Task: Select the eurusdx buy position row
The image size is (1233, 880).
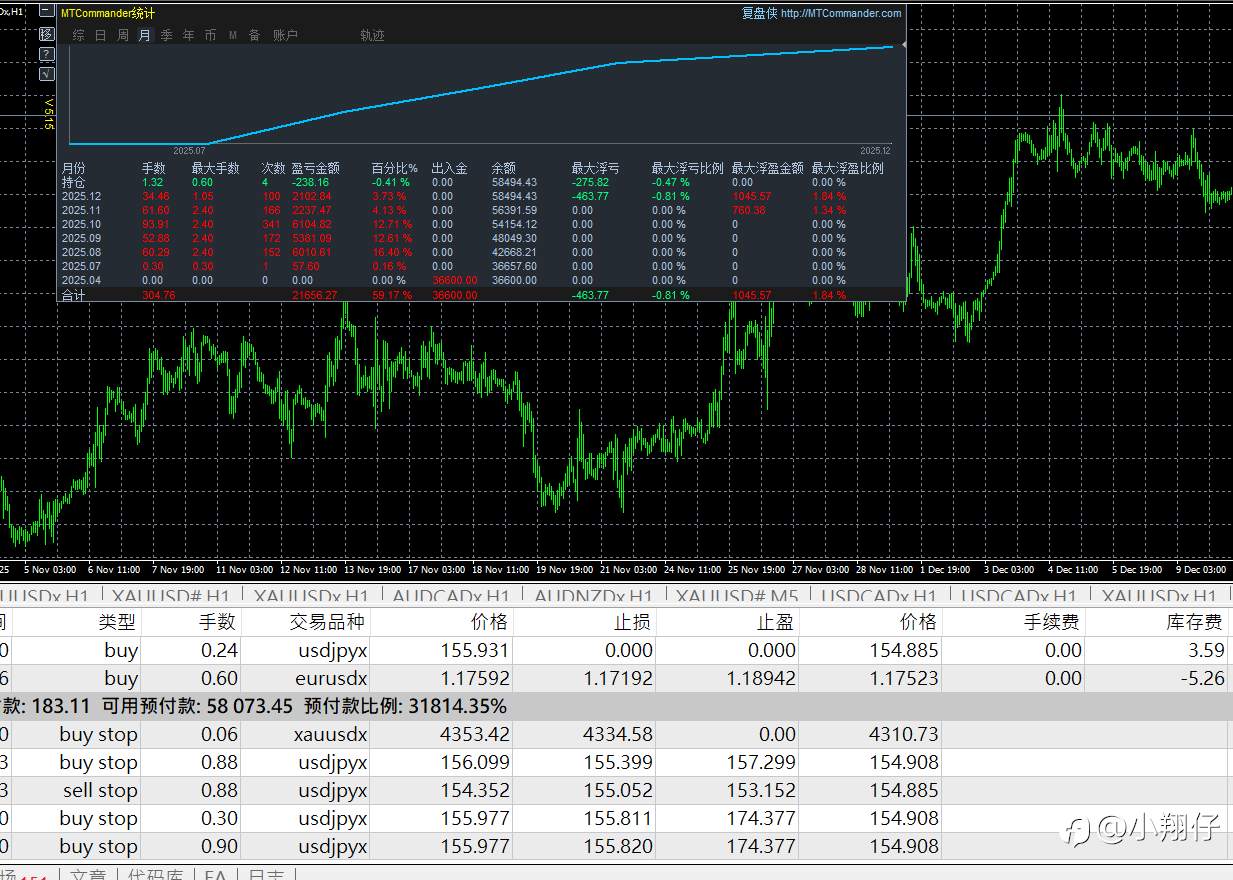Action: pos(331,678)
